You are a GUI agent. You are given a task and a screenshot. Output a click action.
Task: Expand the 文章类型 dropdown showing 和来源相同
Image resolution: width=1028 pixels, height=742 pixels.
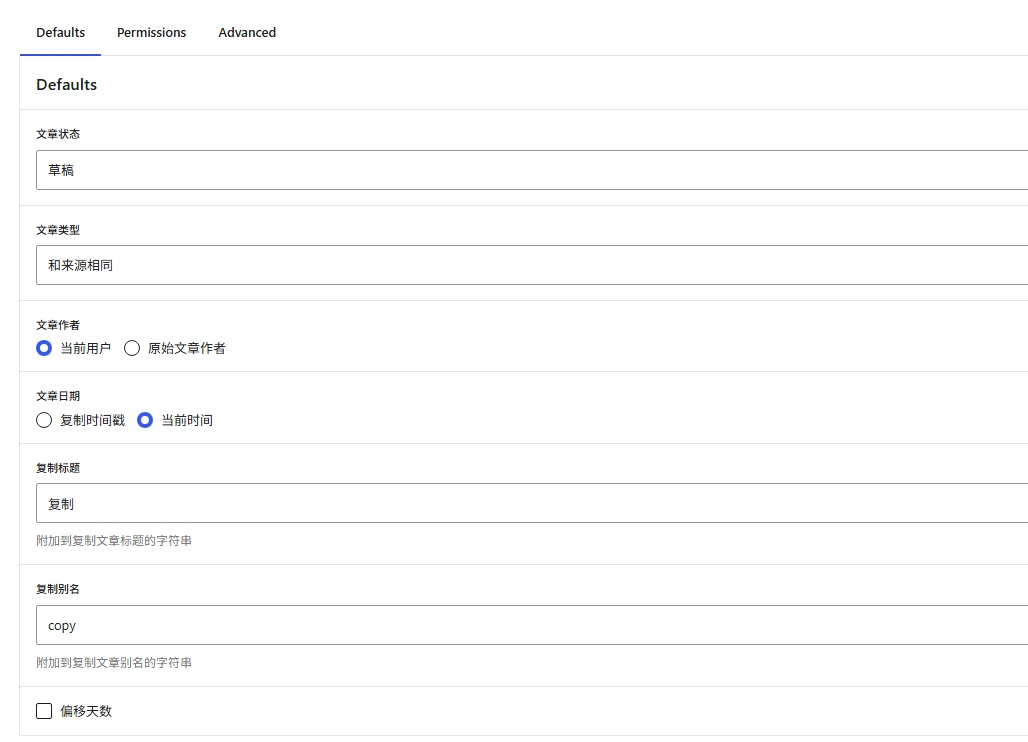click(x=532, y=265)
